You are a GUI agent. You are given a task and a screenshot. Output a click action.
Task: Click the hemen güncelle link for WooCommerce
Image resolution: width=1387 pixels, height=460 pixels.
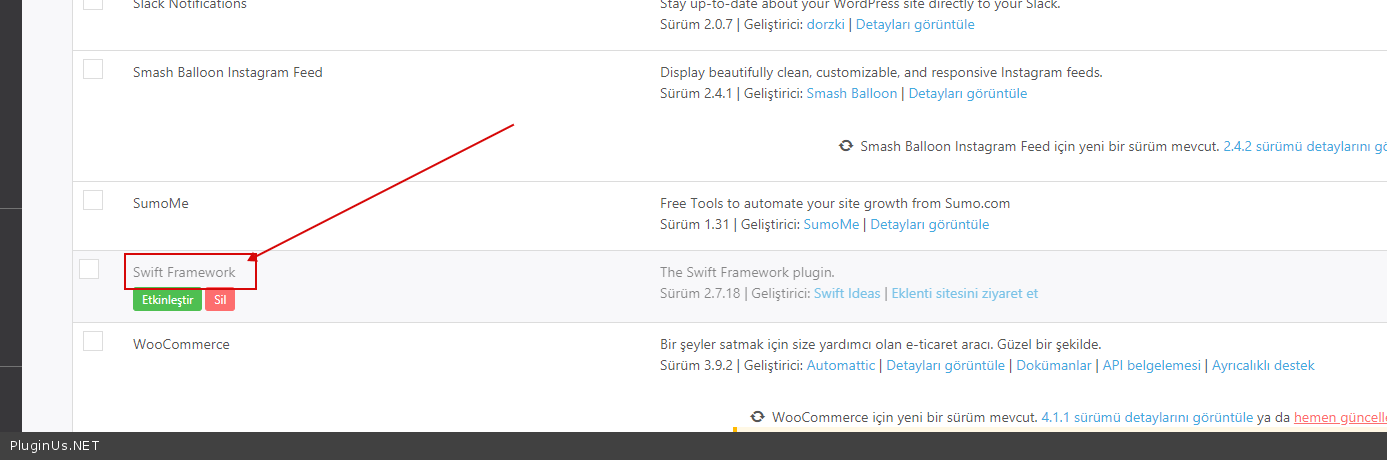click(x=1340, y=417)
